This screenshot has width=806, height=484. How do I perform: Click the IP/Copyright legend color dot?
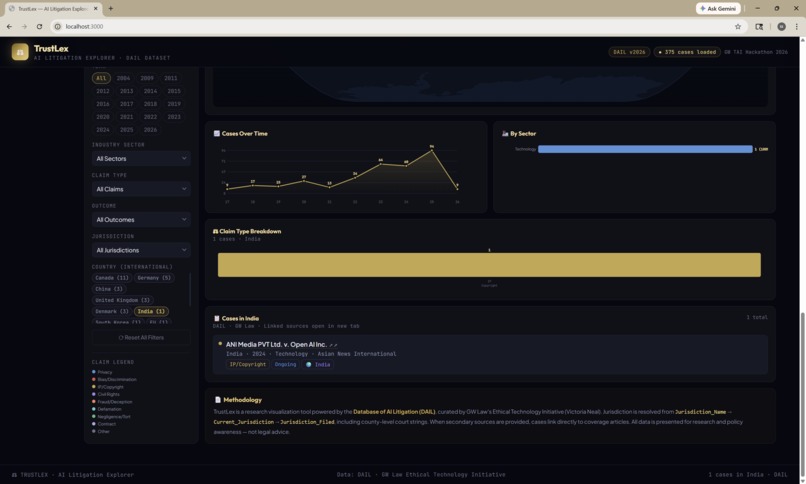point(94,387)
